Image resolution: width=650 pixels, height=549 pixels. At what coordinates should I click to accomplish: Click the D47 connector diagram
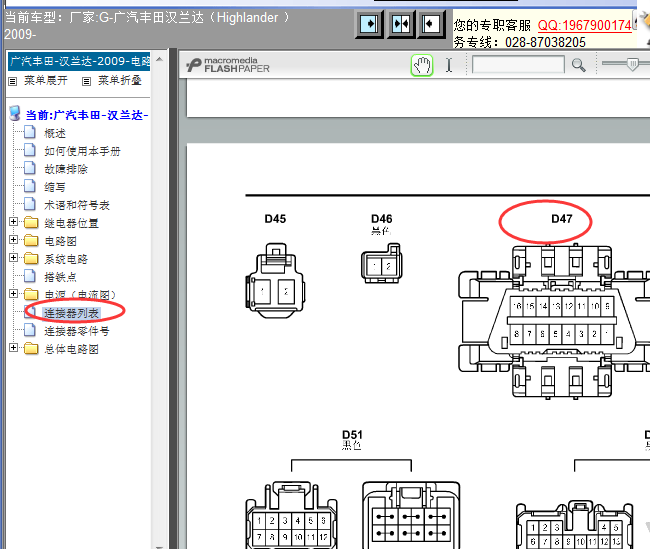coord(555,322)
